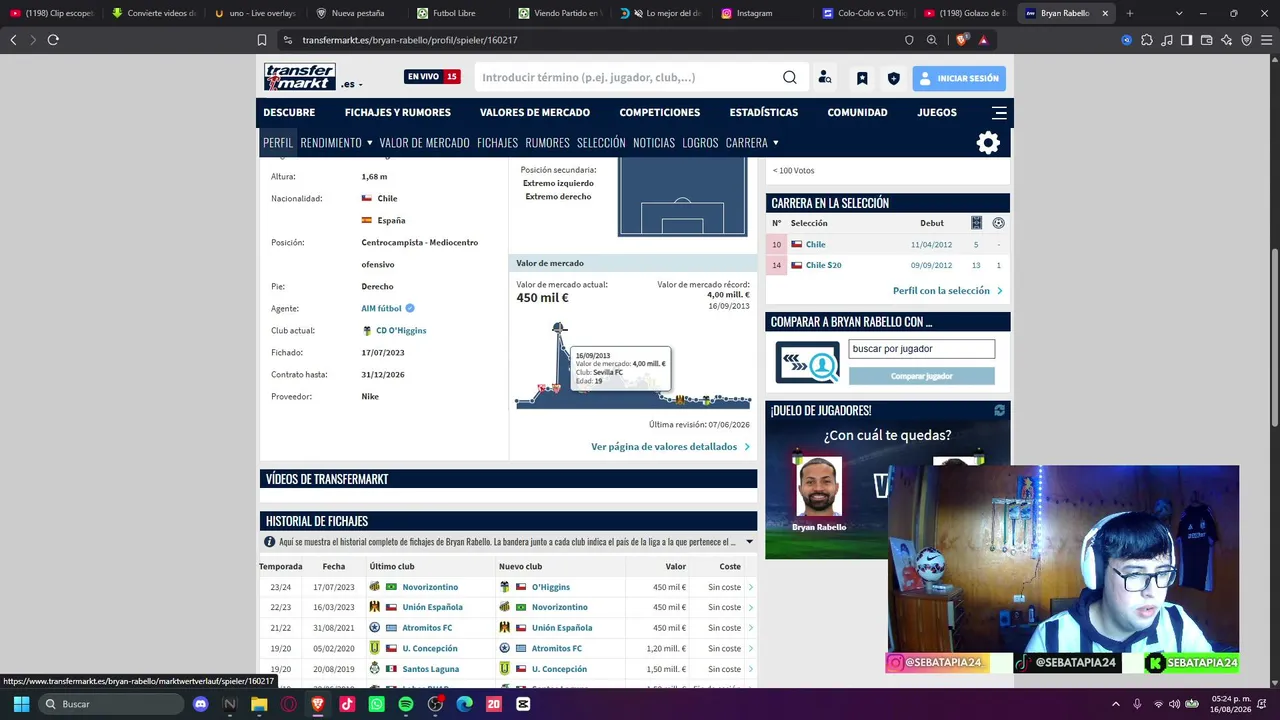
Task: Launch Discord from the taskbar
Action: pyautogui.click(x=201, y=704)
